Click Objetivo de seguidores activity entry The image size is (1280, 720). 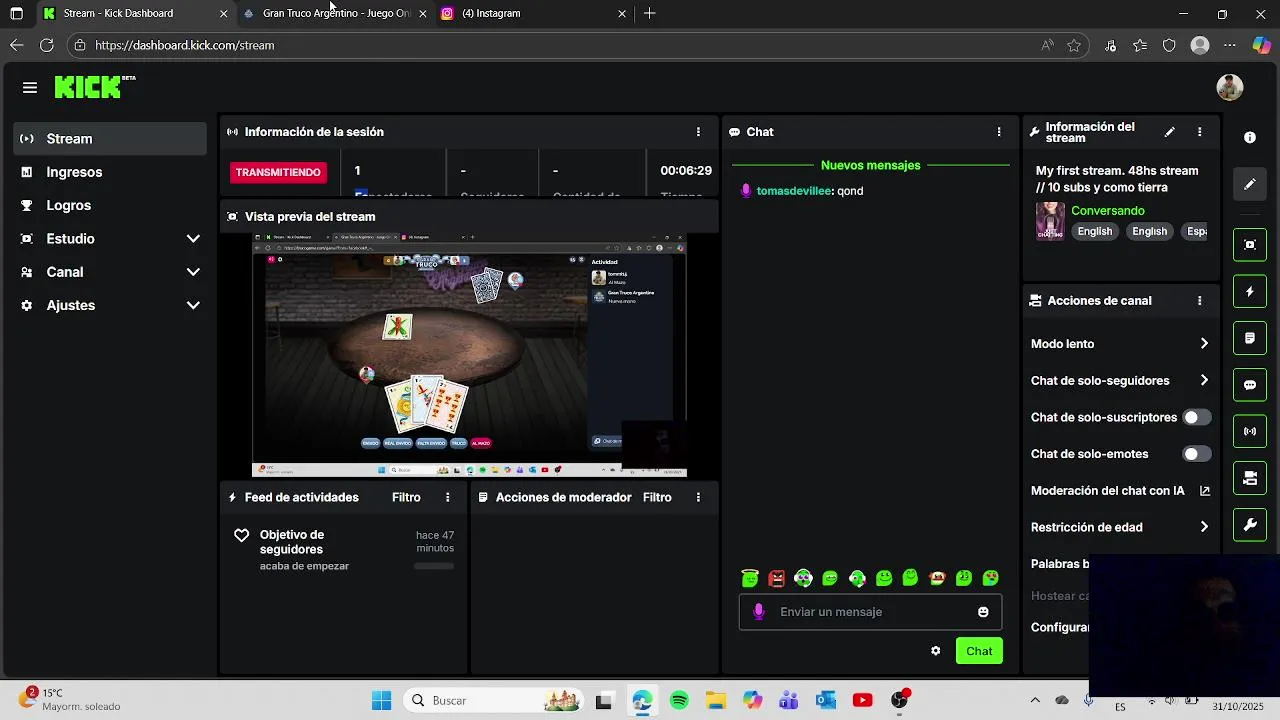(x=343, y=550)
